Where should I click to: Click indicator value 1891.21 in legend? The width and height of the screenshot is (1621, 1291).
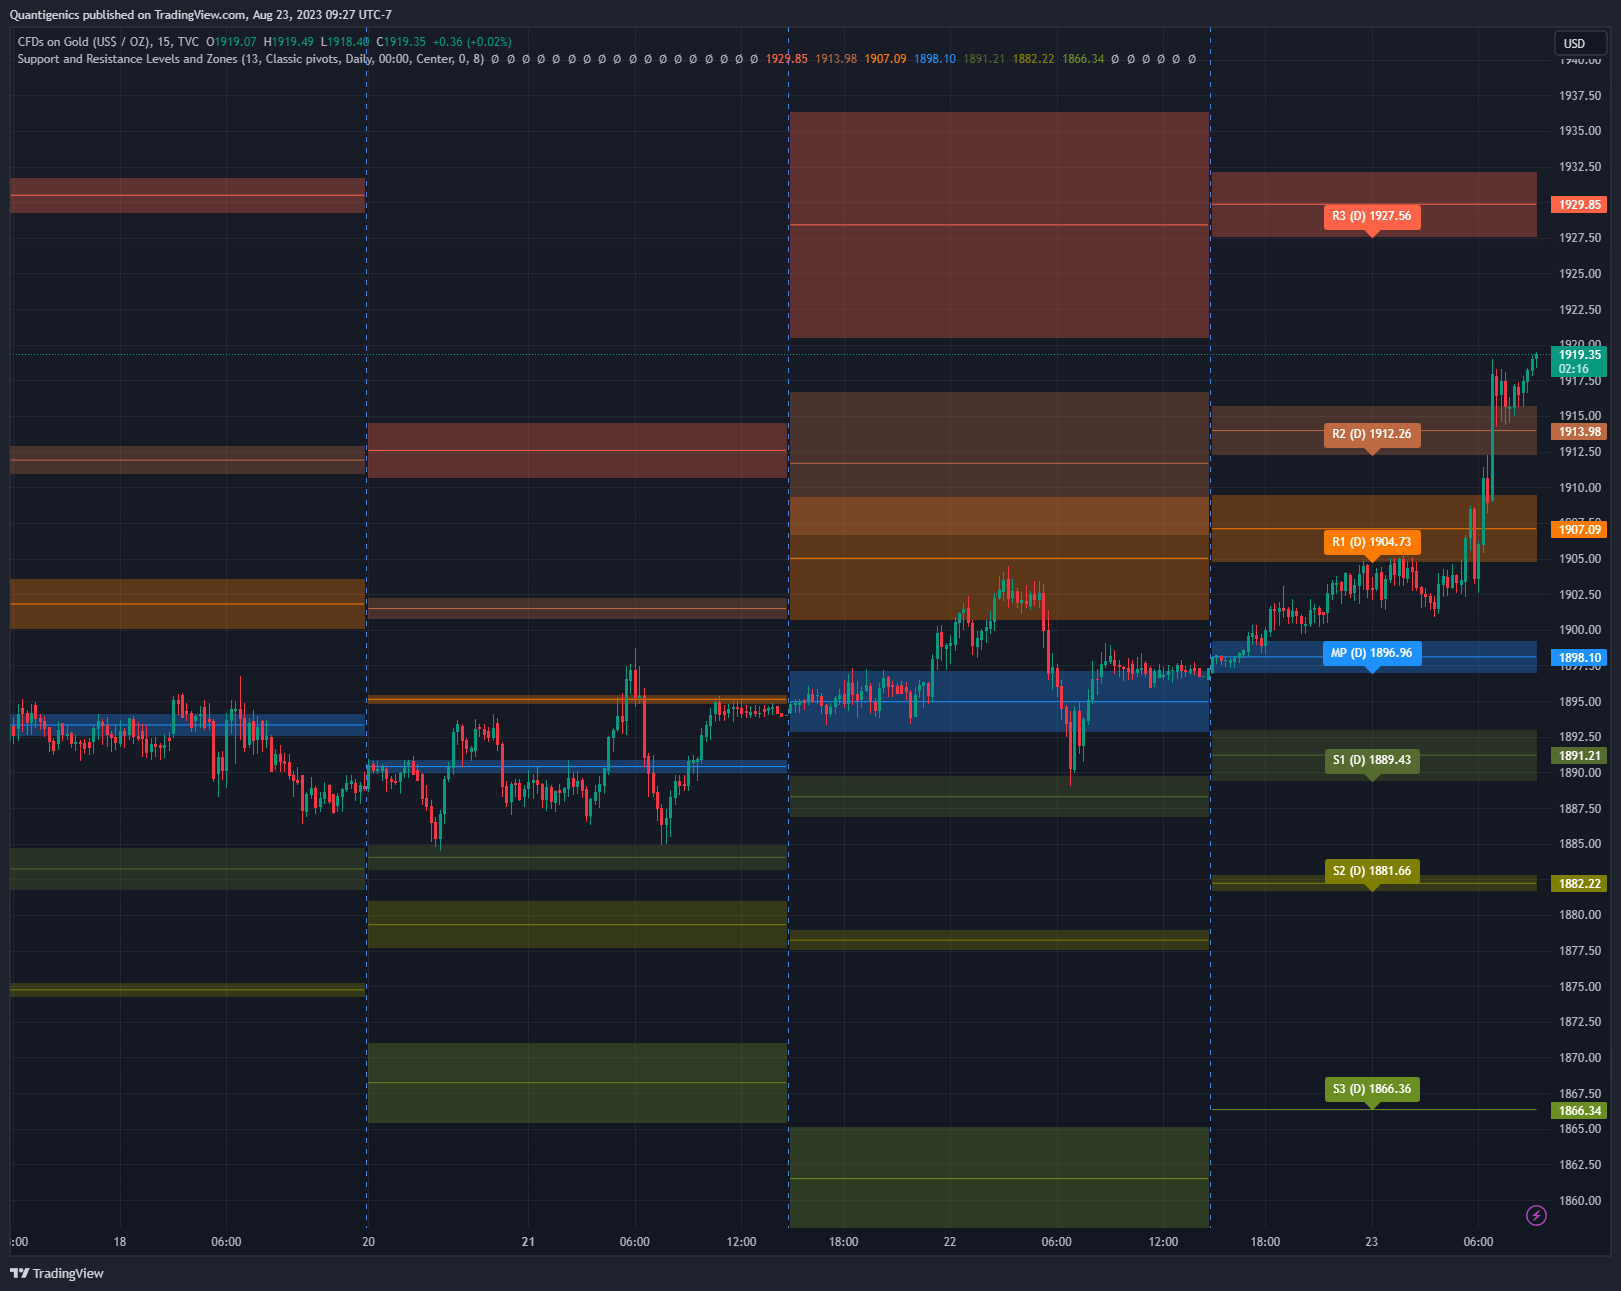tap(984, 59)
